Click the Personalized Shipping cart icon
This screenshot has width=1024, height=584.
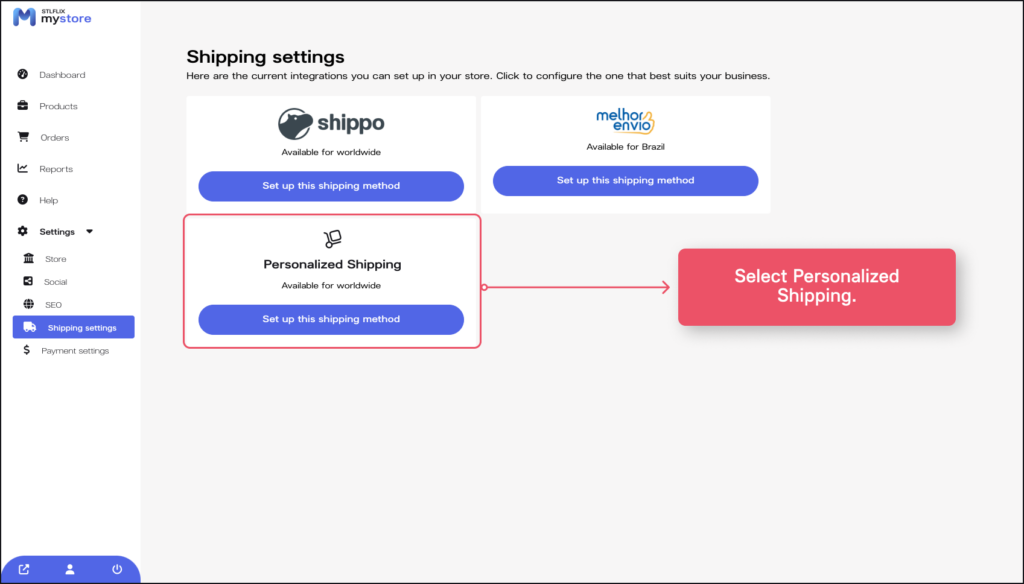332,238
